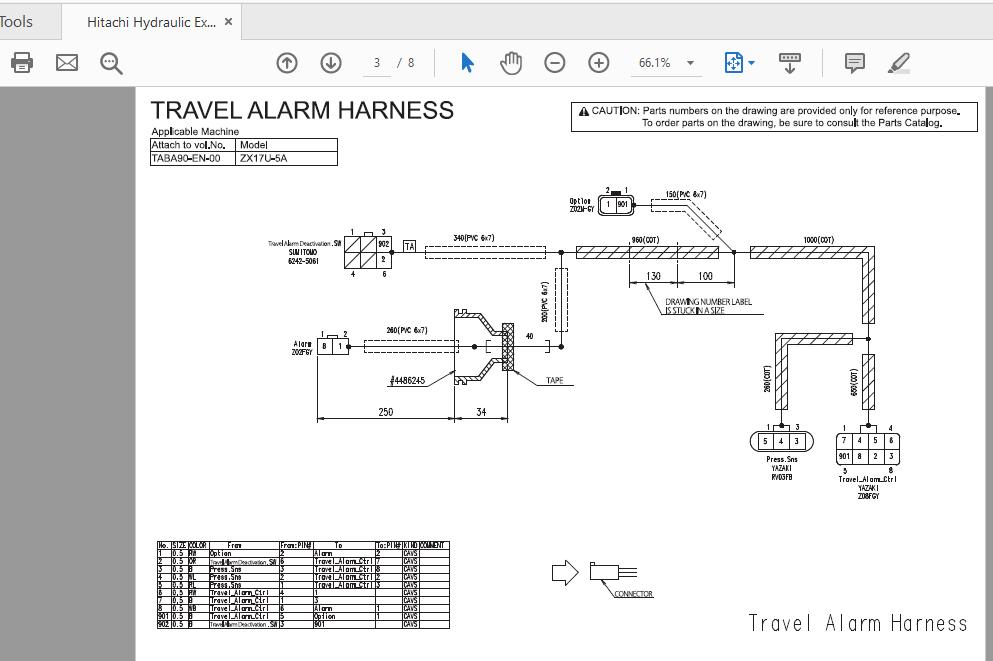Screen dimensions: 993x661
Task: Click the scrolling mode keyboard icon
Action: coord(790,63)
